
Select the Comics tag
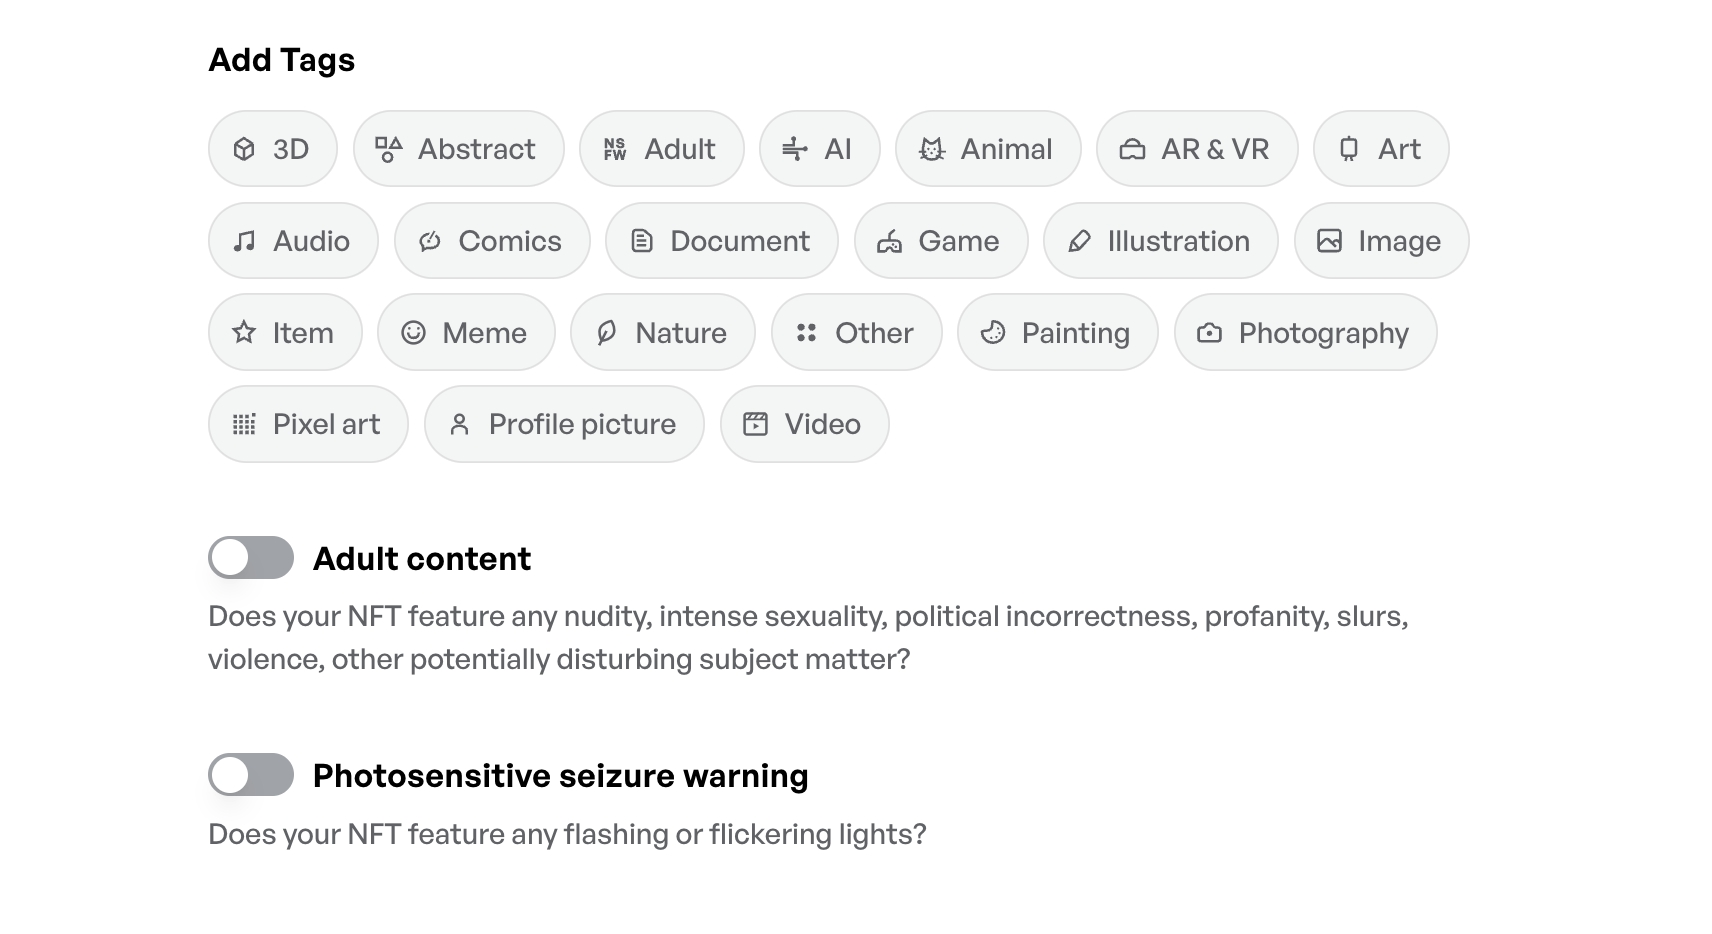pyautogui.click(x=492, y=241)
